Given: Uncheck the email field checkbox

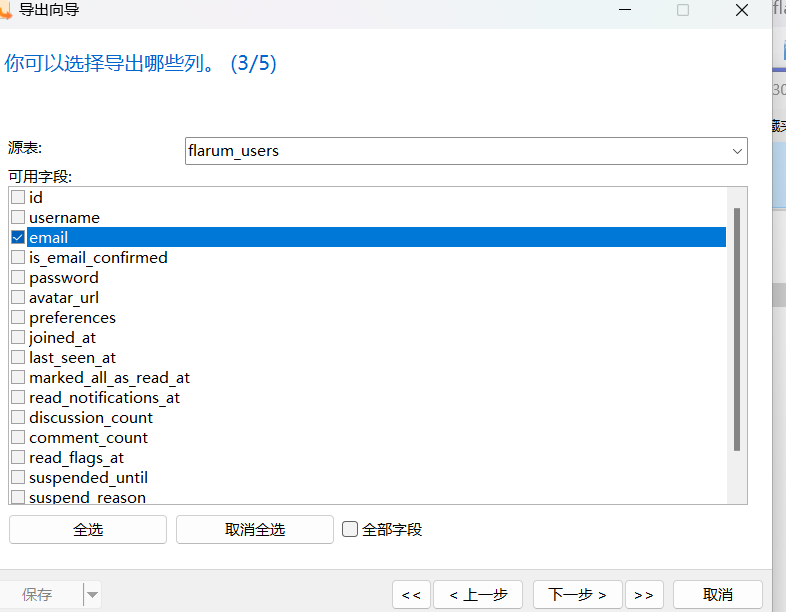Looking at the screenshot, I should pyautogui.click(x=18, y=237).
